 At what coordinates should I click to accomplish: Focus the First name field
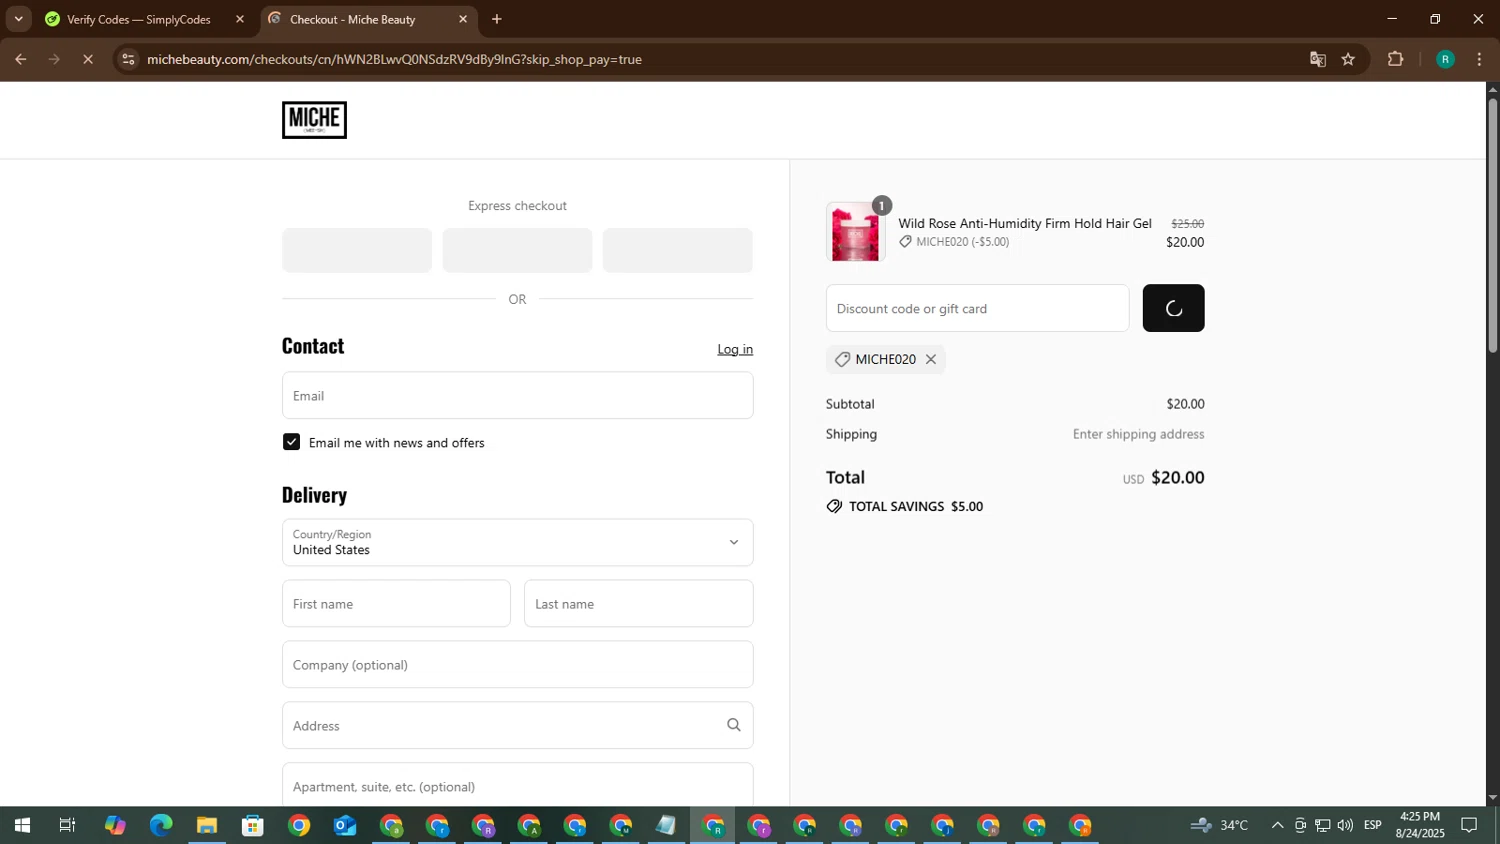pos(396,603)
